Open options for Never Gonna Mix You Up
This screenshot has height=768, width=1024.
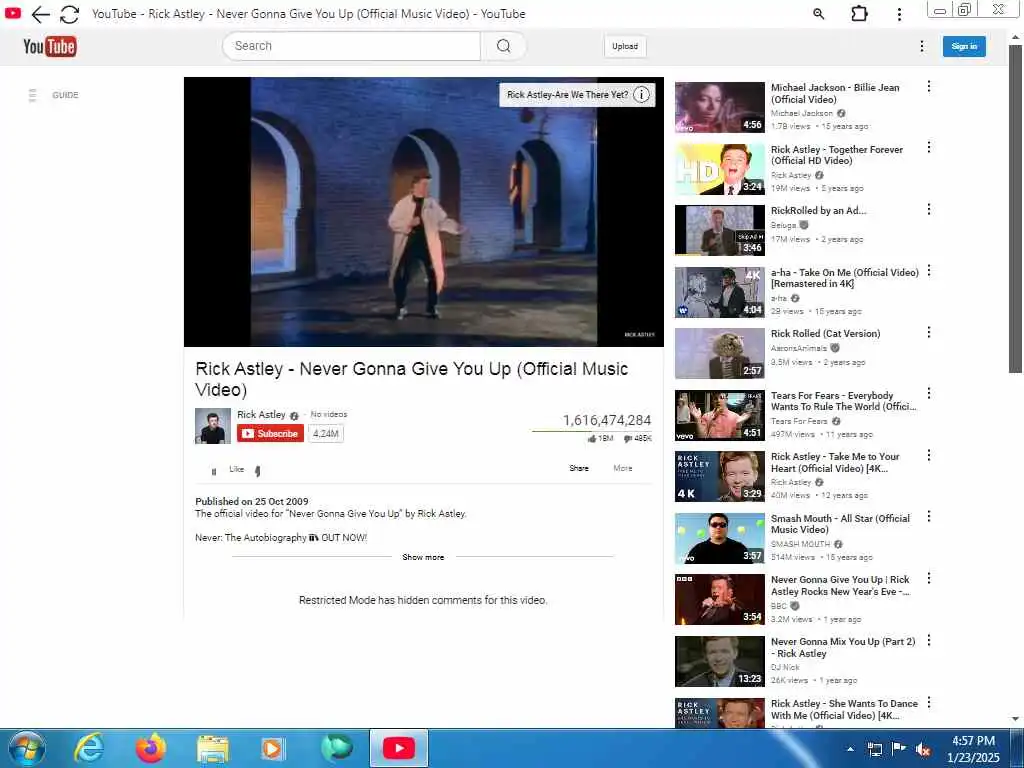point(929,641)
